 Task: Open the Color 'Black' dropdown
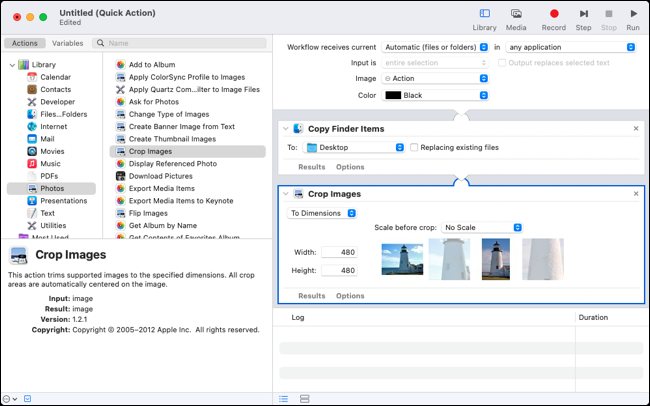pos(435,95)
